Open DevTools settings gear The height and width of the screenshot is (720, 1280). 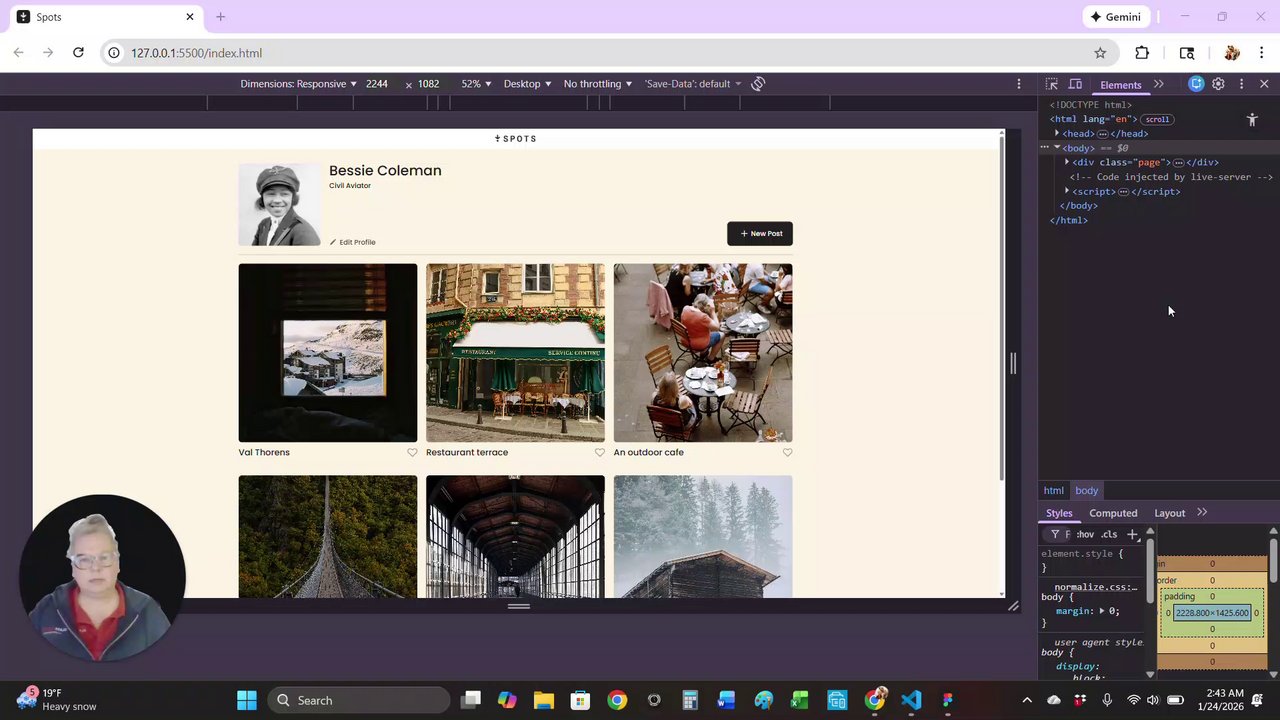click(x=1218, y=84)
